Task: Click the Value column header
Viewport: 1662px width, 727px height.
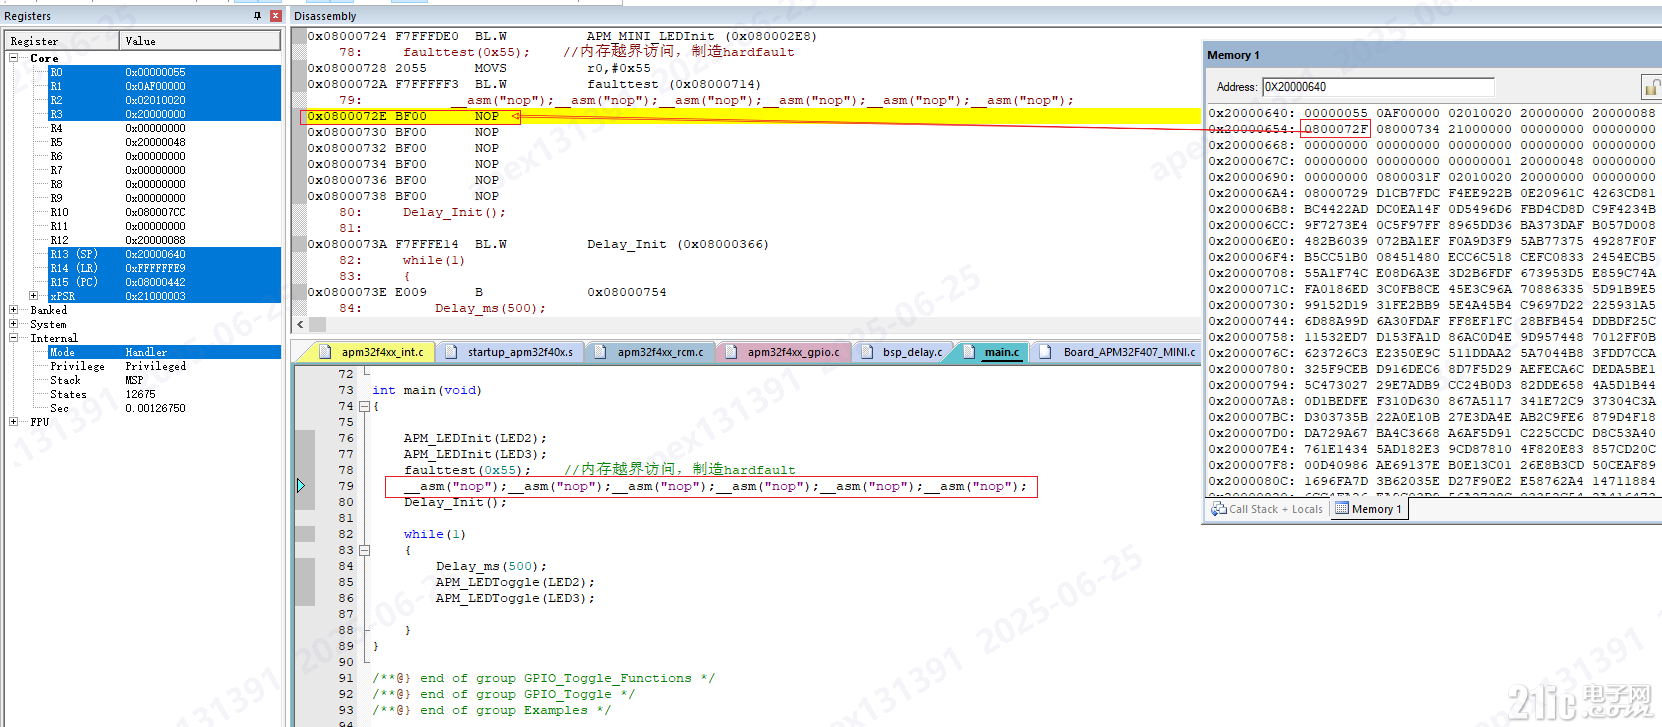Action: (200, 41)
